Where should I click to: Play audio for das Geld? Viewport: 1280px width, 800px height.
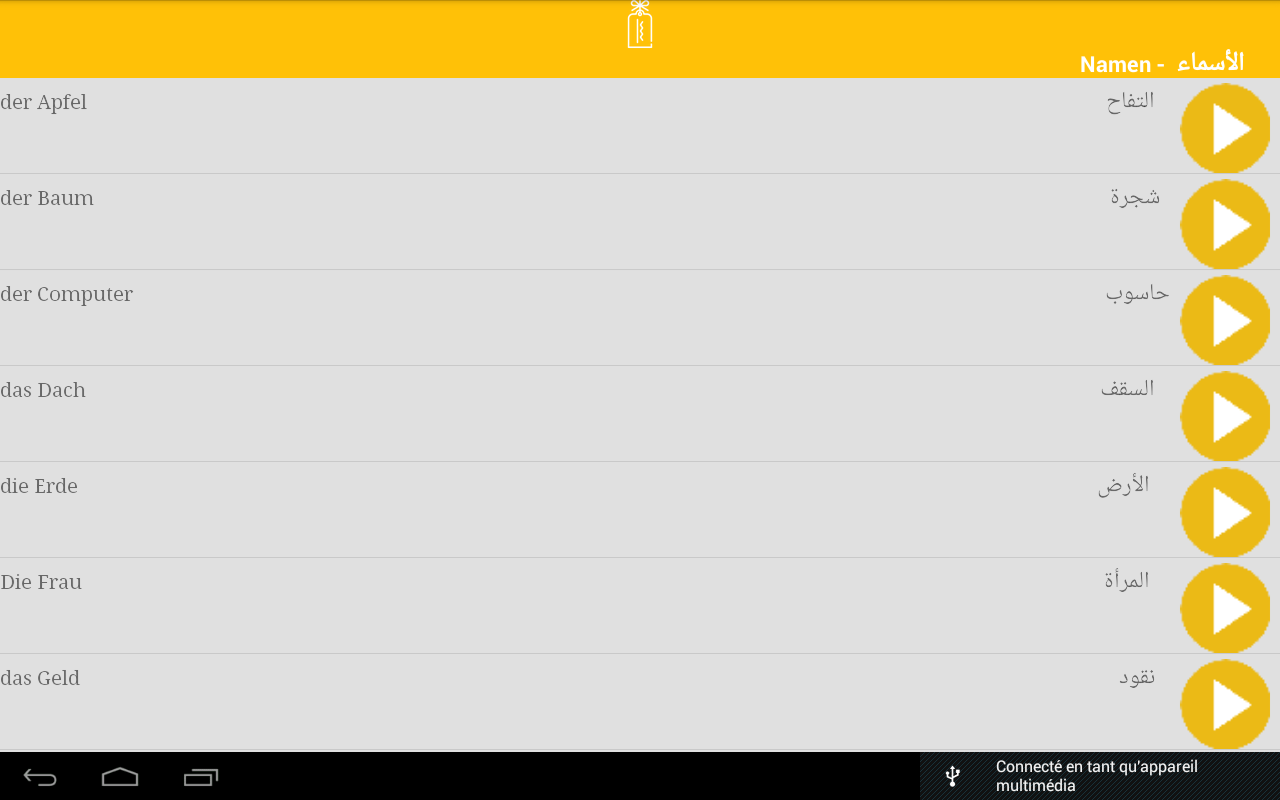1225,705
